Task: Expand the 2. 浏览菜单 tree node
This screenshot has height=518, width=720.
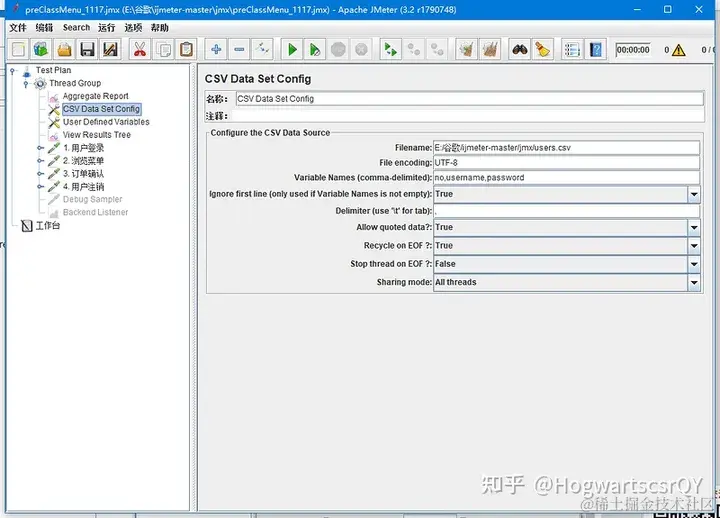Action: pyautogui.click(x=40, y=161)
